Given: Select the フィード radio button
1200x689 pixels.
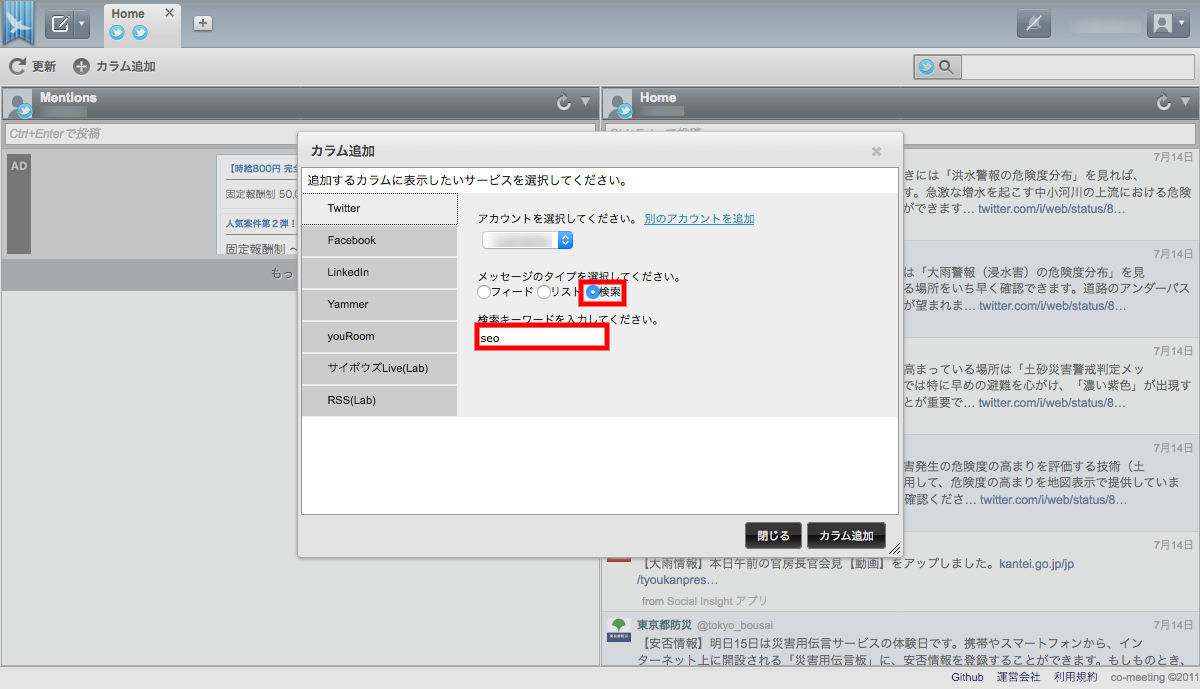Looking at the screenshot, I should (485, 292).
